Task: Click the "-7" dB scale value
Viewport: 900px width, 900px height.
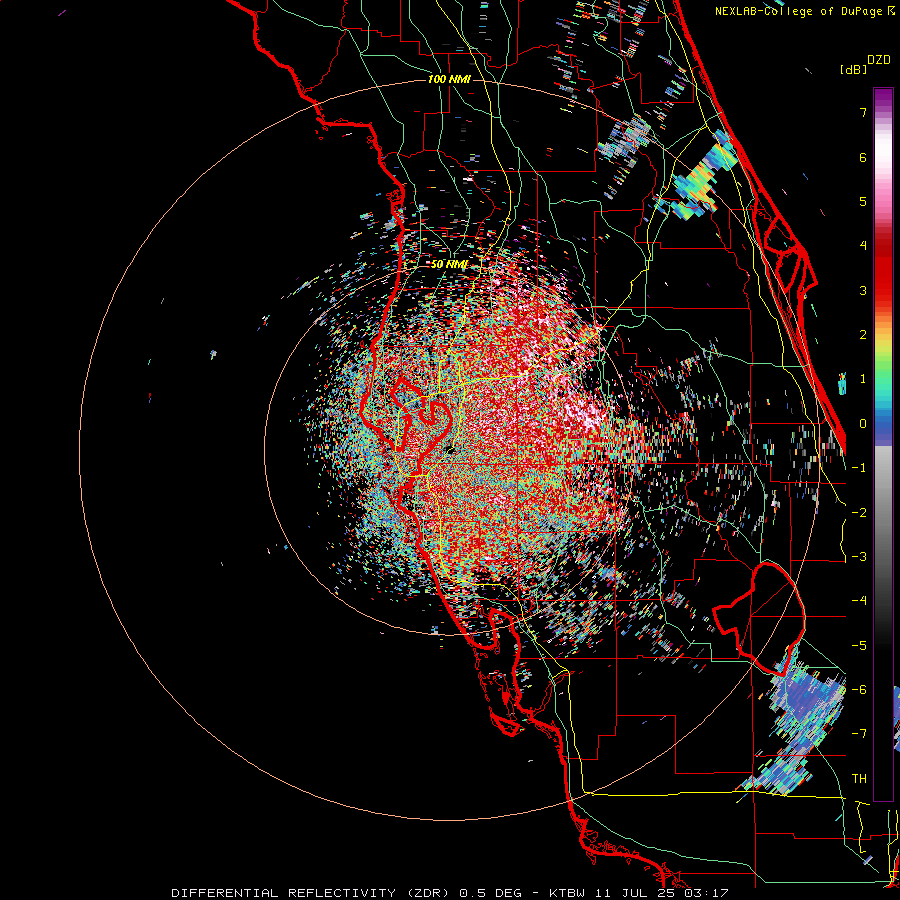Action: pos(859,734)
